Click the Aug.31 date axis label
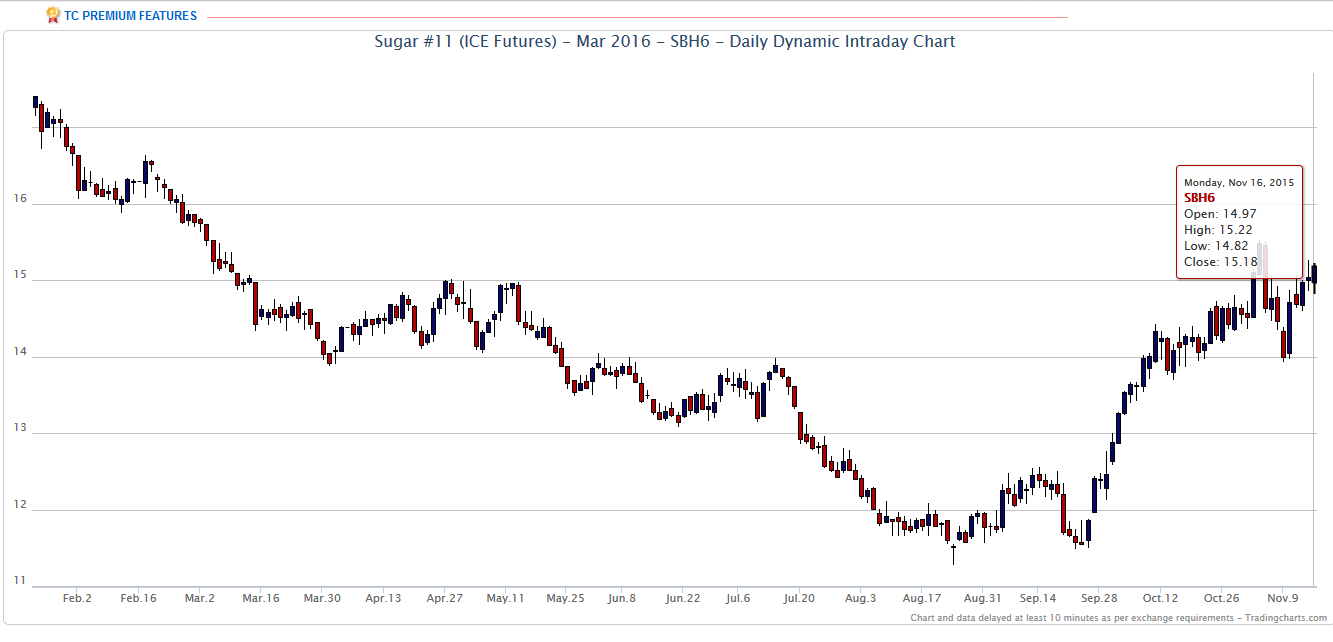1333x642 pixels. coord(983,599)
